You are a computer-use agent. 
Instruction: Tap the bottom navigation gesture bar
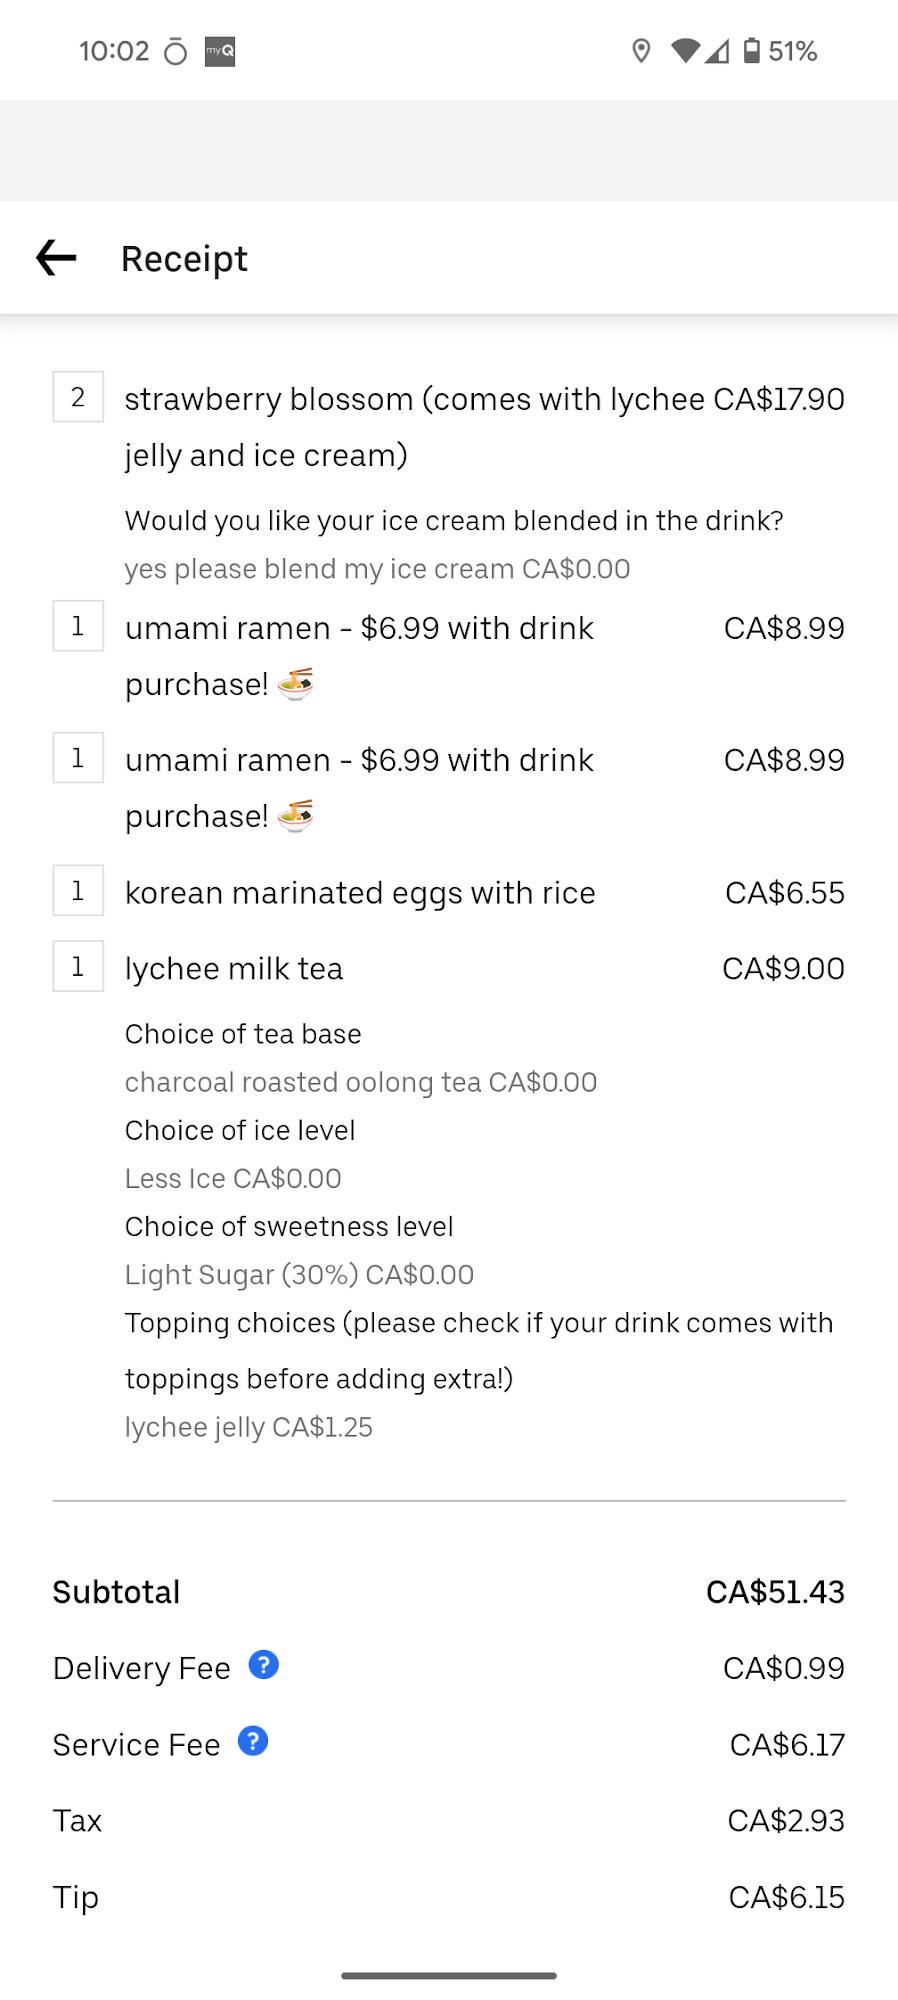[449, 1975]
